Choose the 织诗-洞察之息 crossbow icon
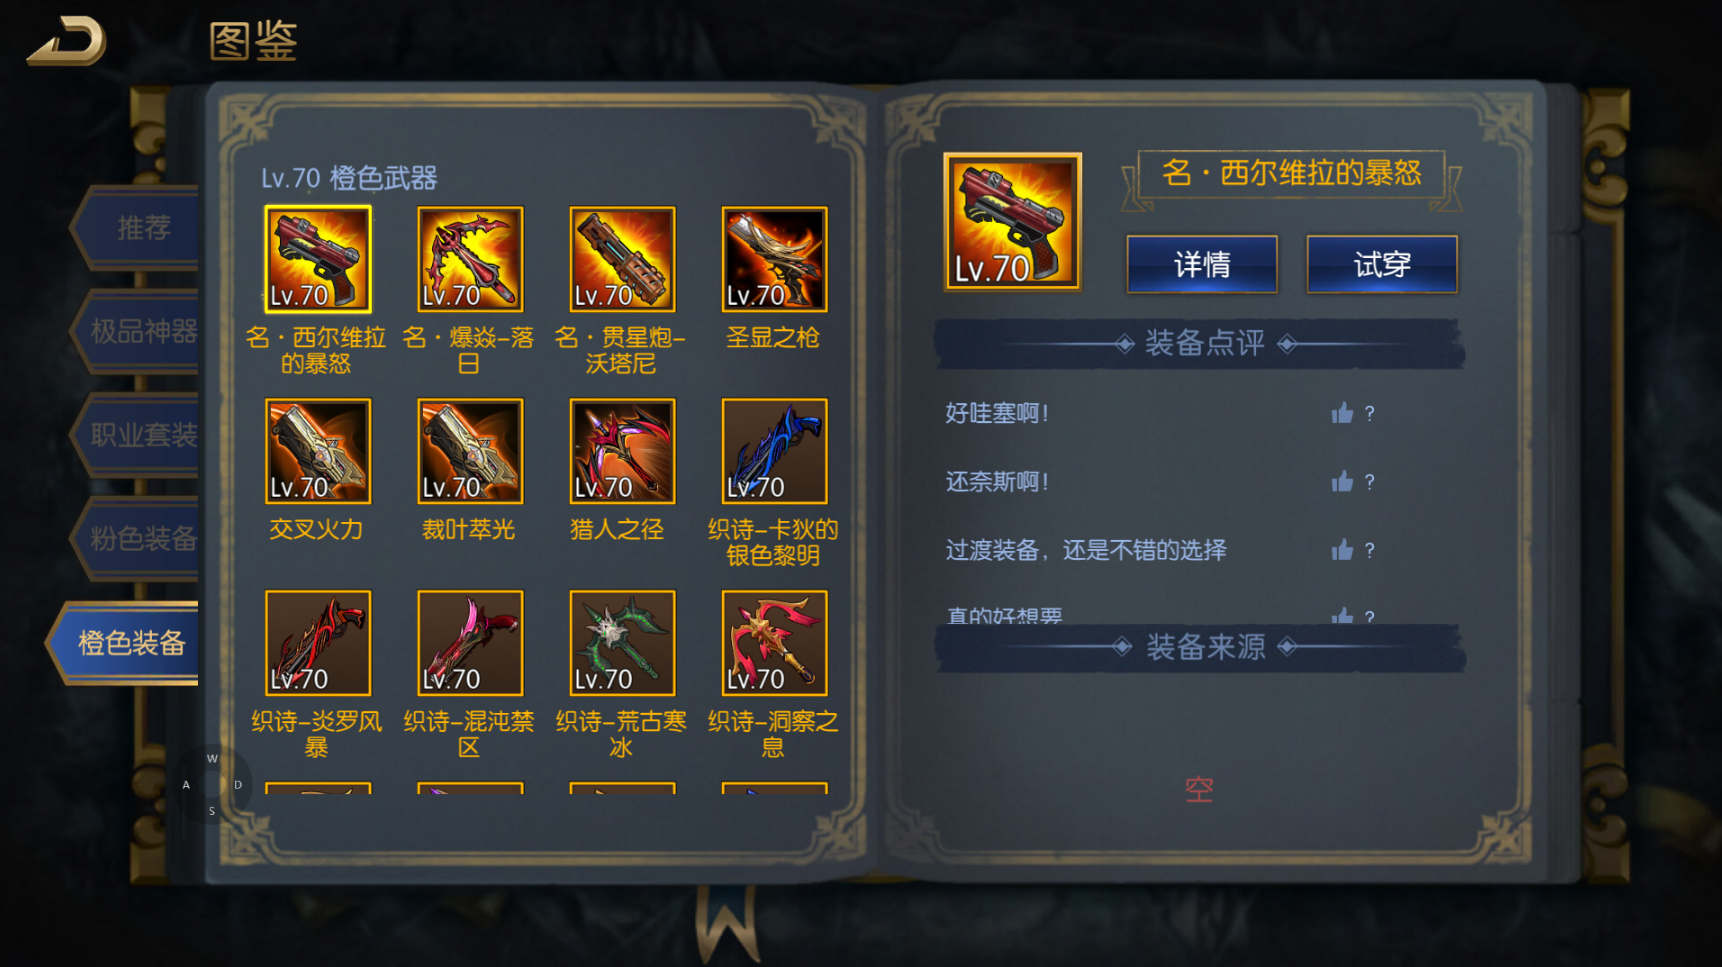Image resolution: width=1722 pixels, height=967 pixels. pyautogui.click(x=774, y=643)
